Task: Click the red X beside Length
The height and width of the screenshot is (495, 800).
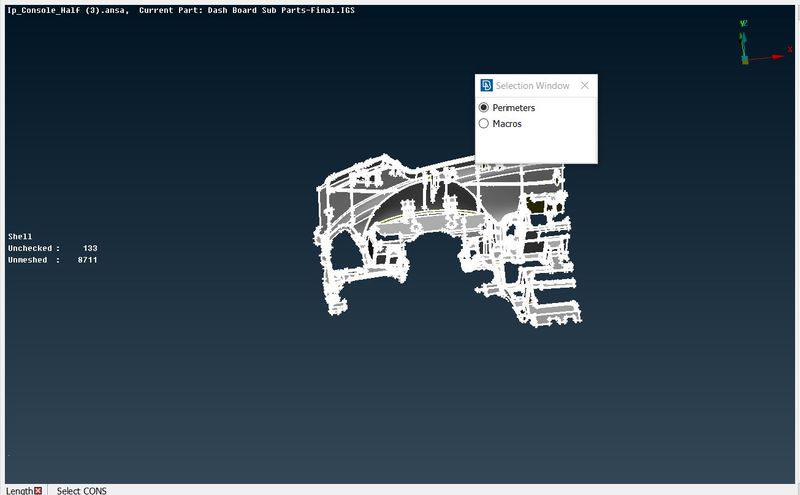Action: [38, 490]
